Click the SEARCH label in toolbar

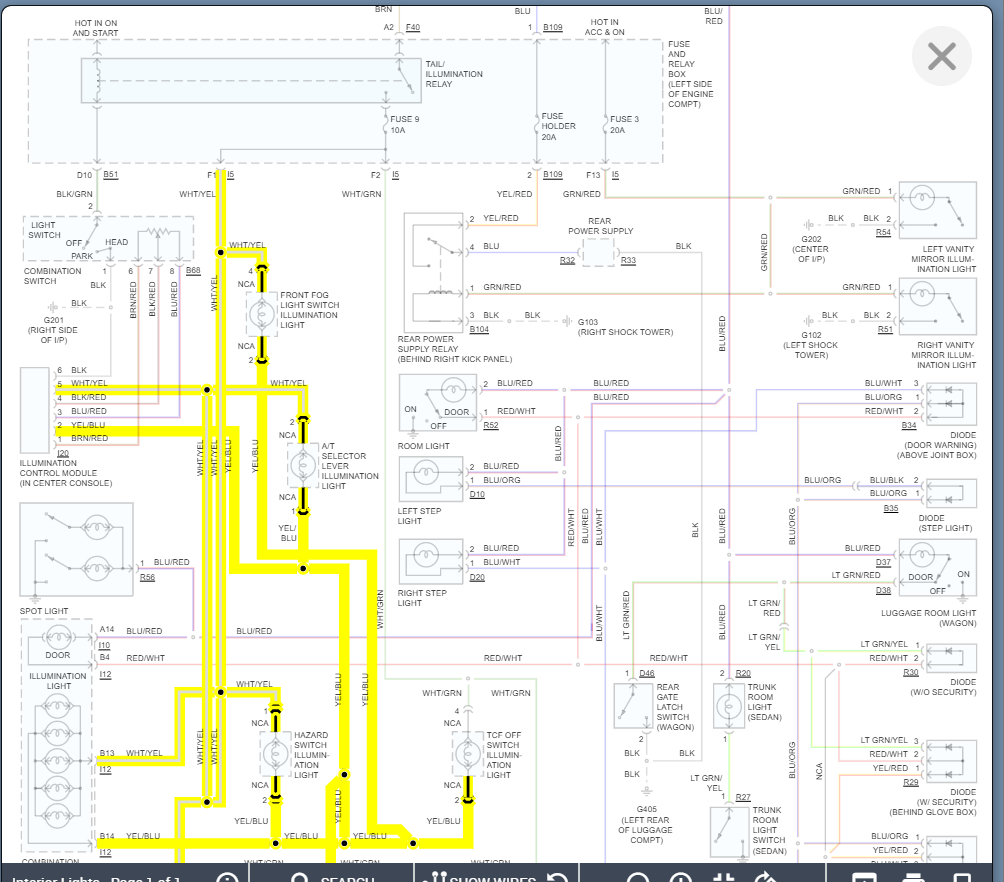pyautogui.click(x=347, y=878)
